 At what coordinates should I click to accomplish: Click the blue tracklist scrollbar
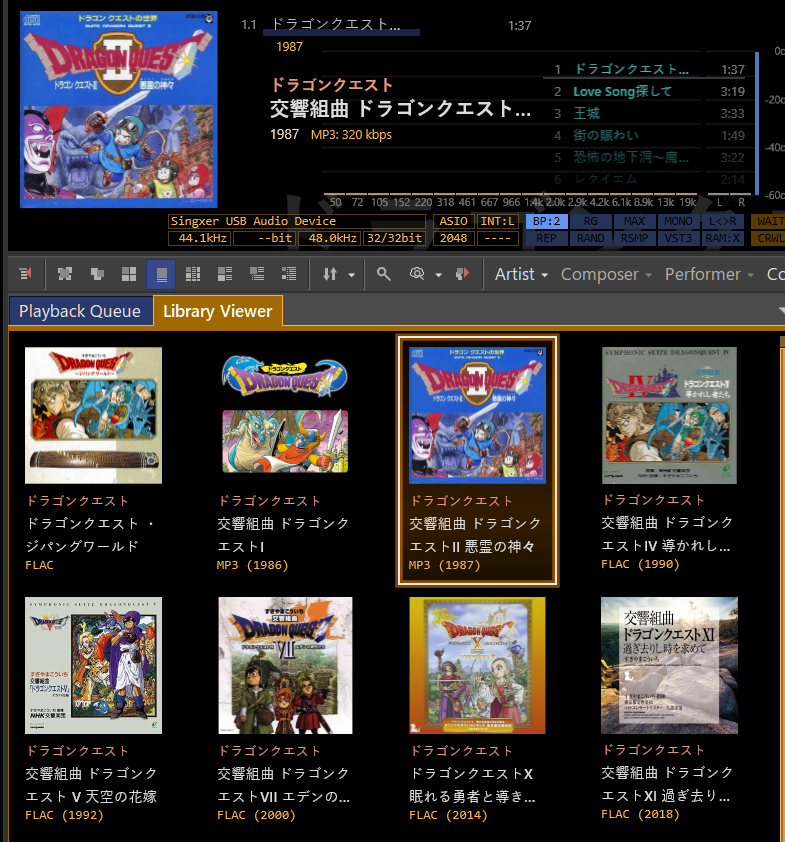757,123
